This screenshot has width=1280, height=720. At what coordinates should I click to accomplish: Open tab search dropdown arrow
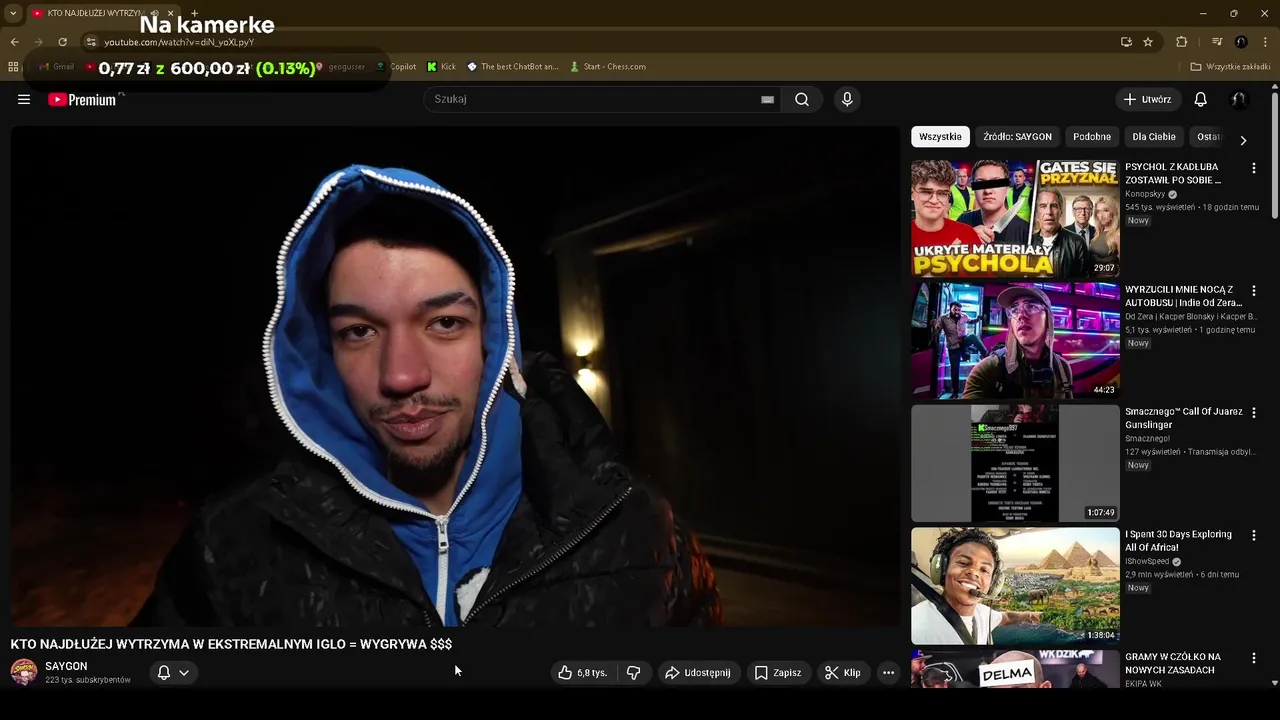click(x=13, y=13)
